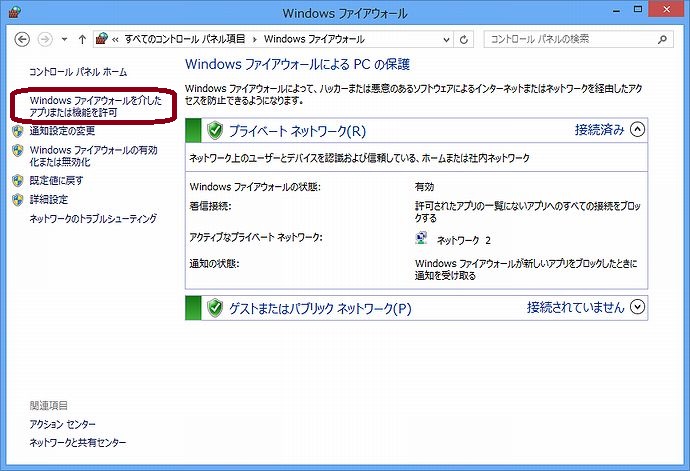Click the アクティブなプライベート ネットワーク: label
The height and width of the screenshot is (471, 690).
click(256, 237)
